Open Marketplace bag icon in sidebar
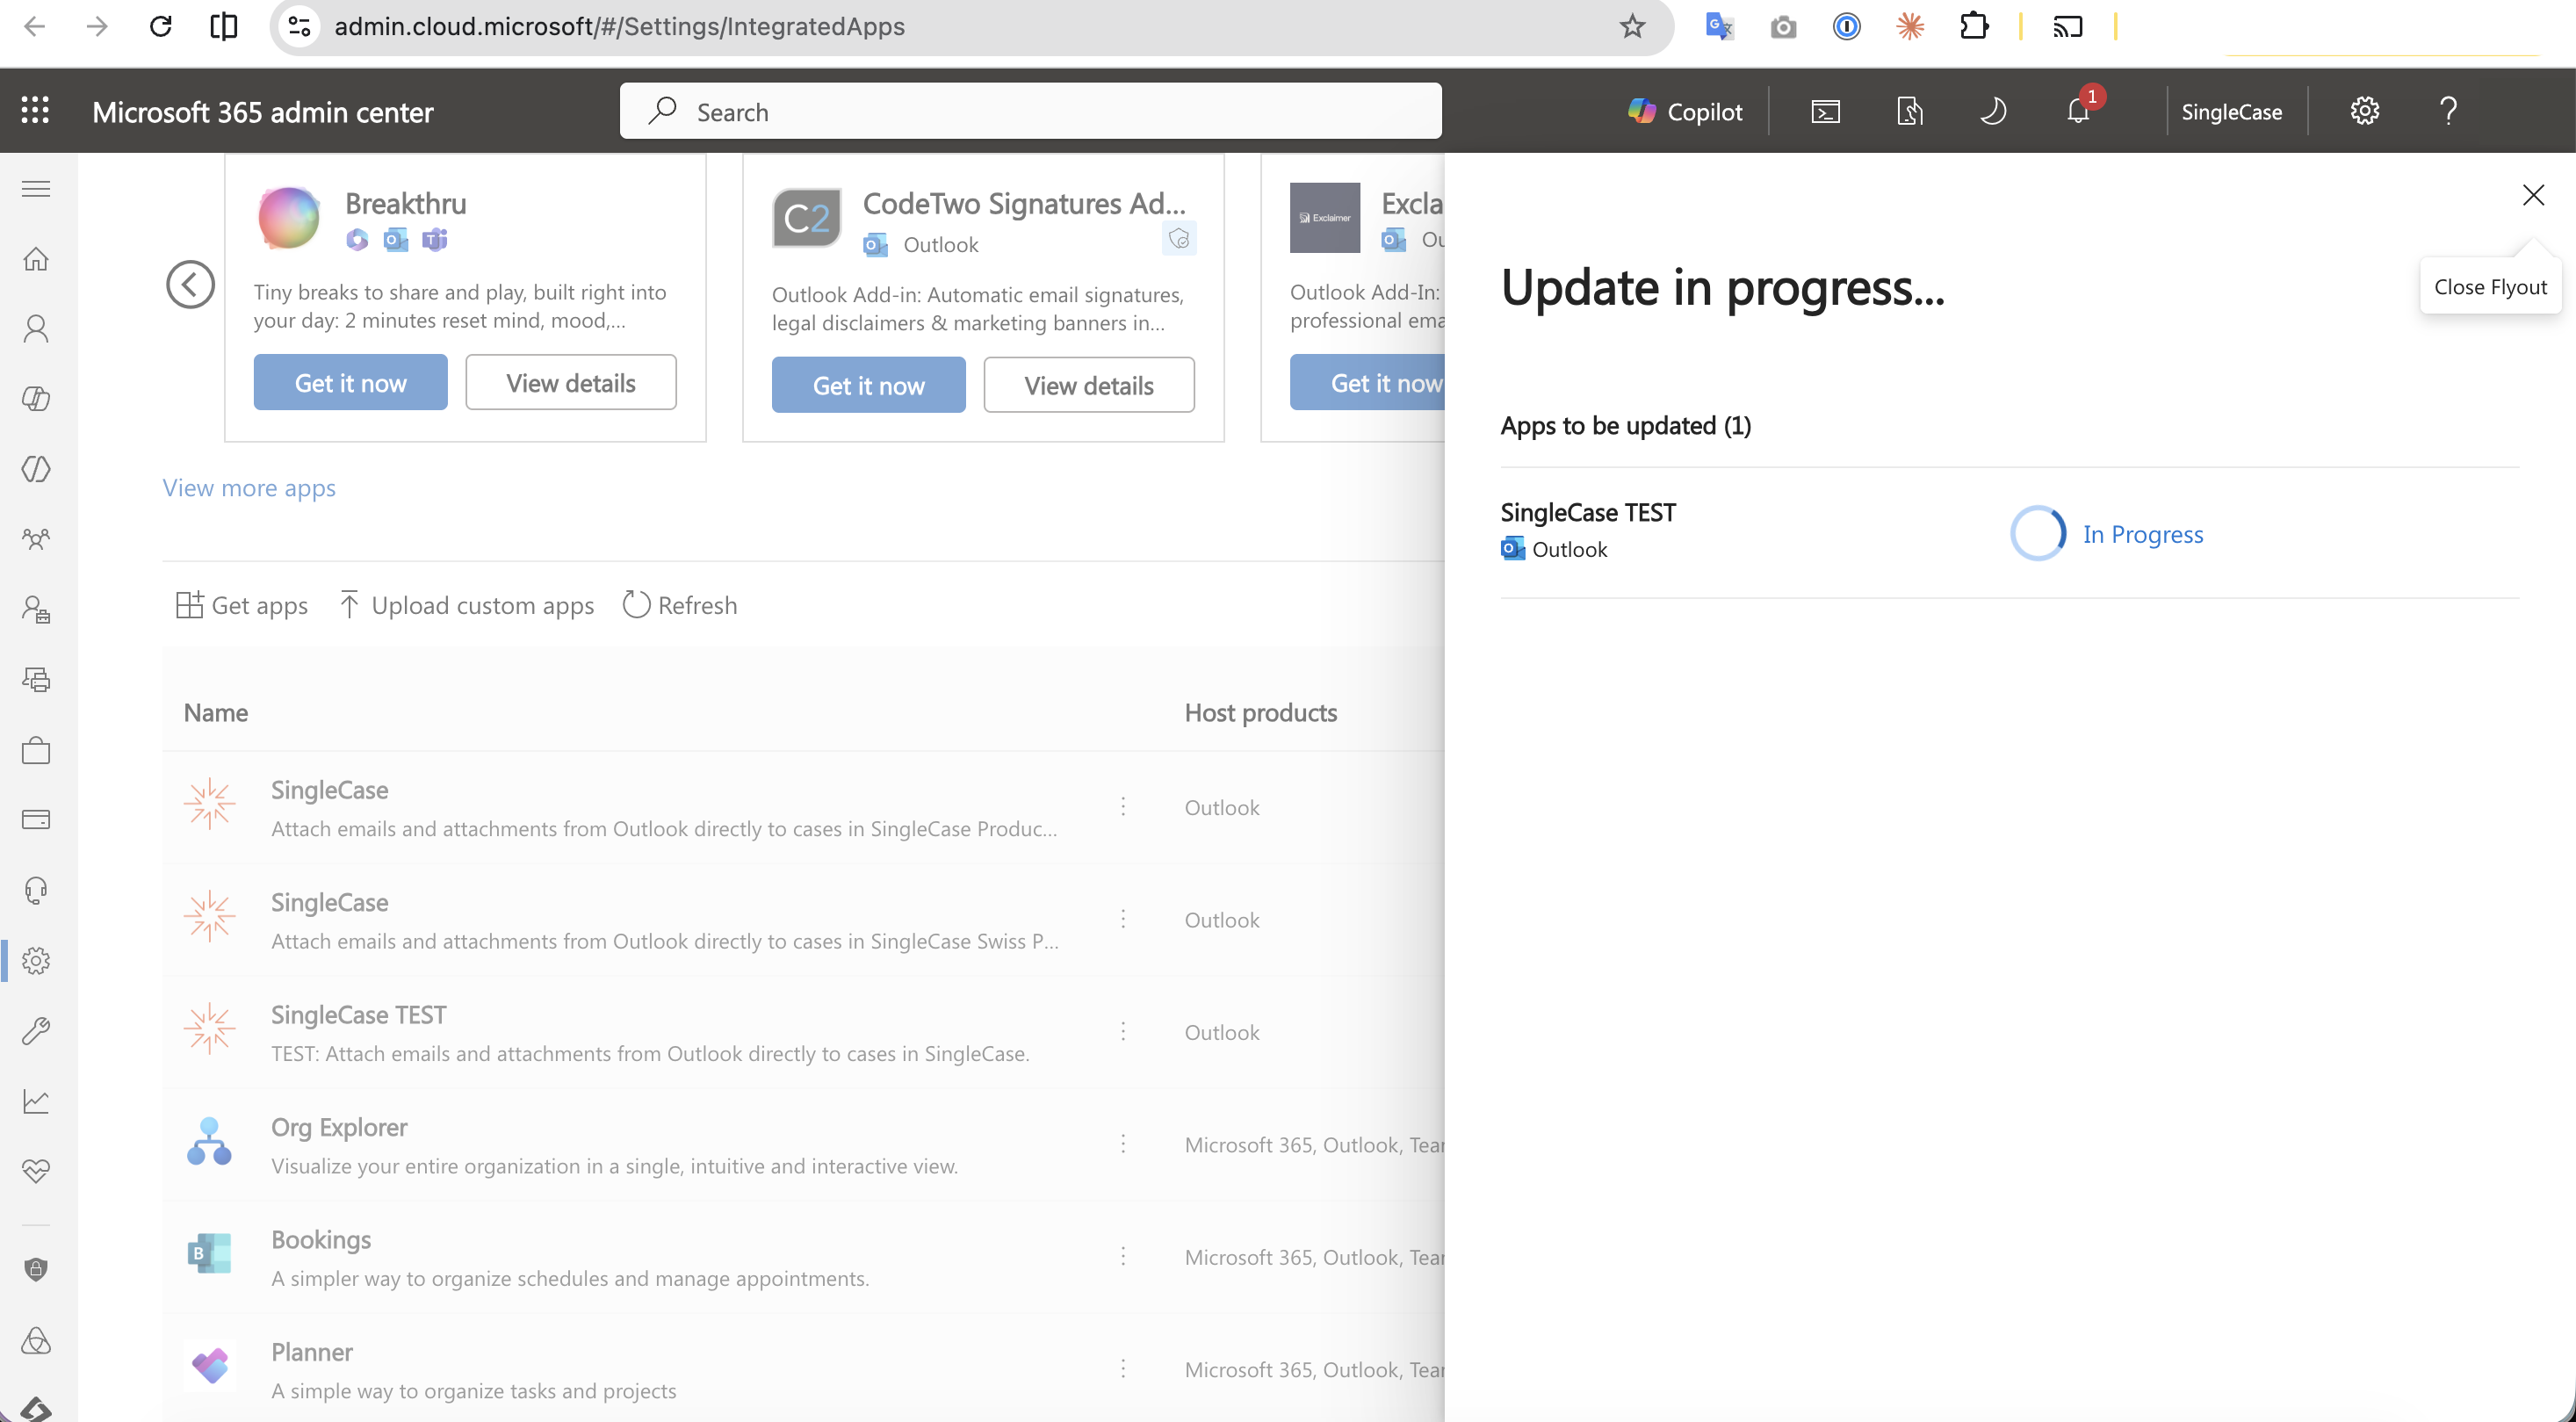Viewport: 2576px width, 1422px height. pyautogui.click(x=36, y=750)
